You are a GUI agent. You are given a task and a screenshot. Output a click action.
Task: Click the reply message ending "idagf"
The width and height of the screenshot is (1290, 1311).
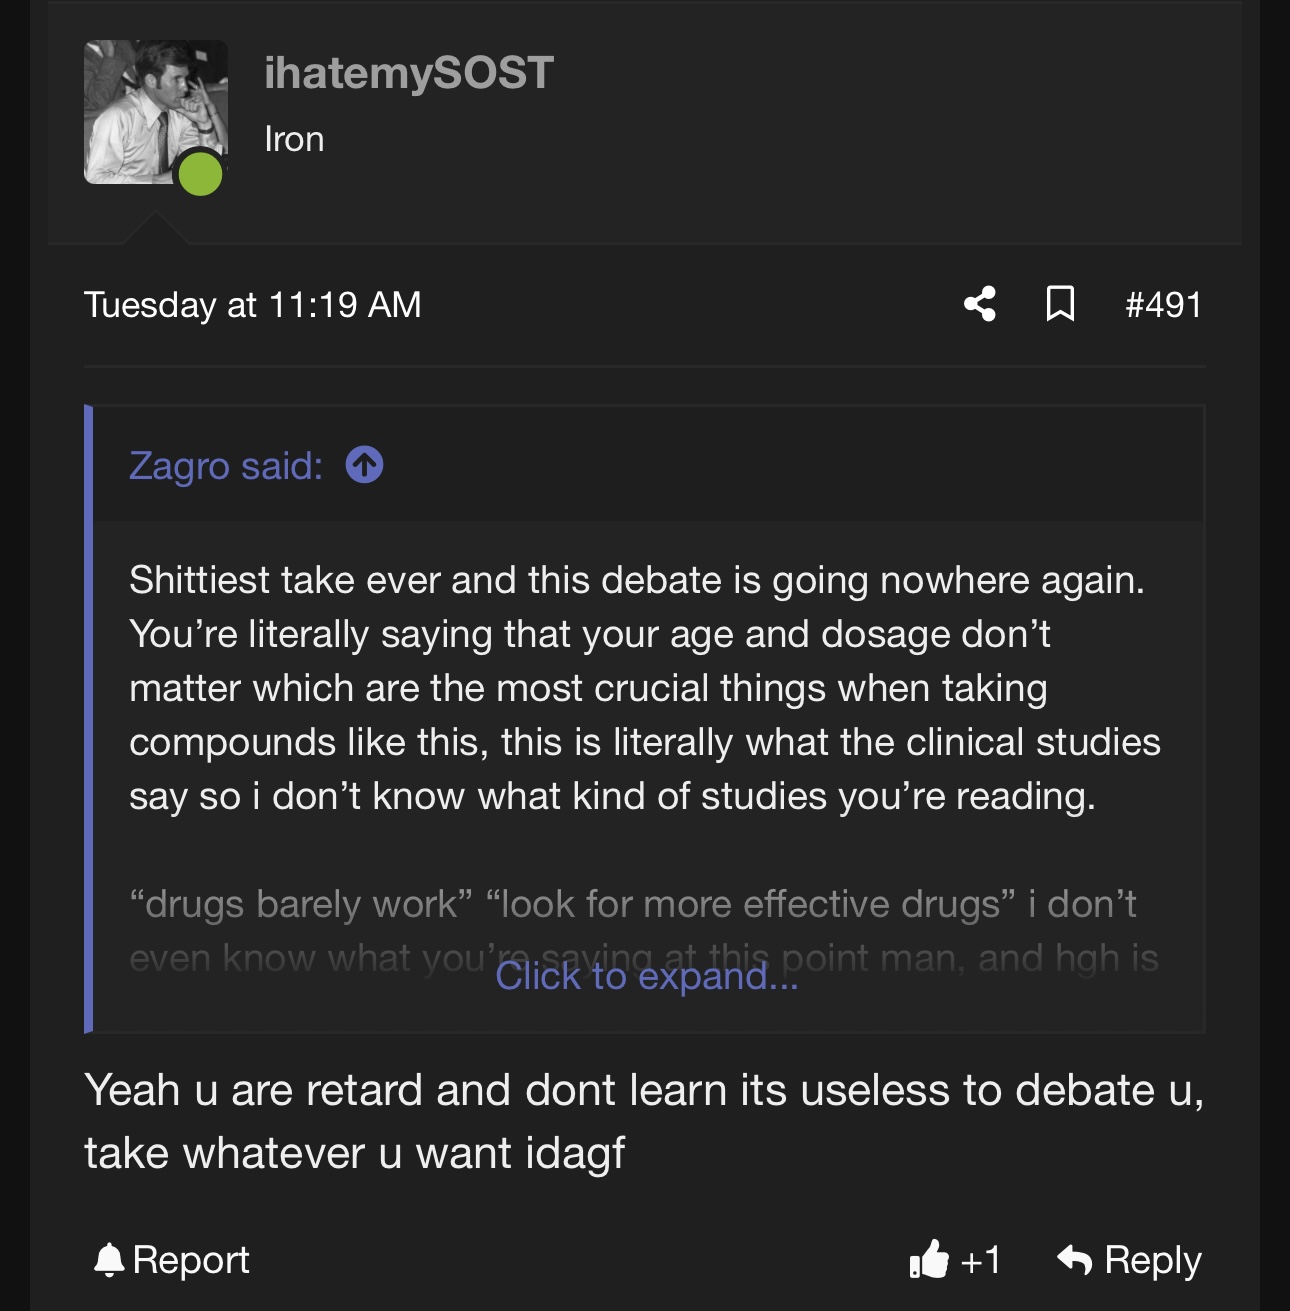tap(644, 1121)
